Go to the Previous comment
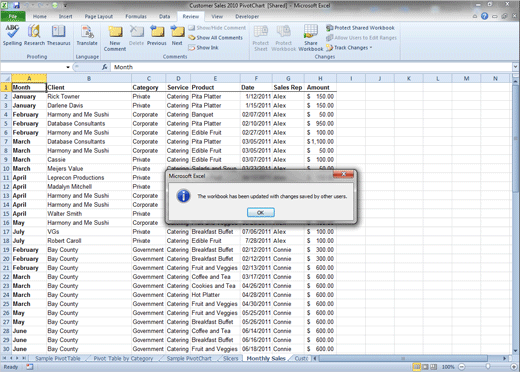The height and width of the screenshot is (372, 520). click(157, 35)
